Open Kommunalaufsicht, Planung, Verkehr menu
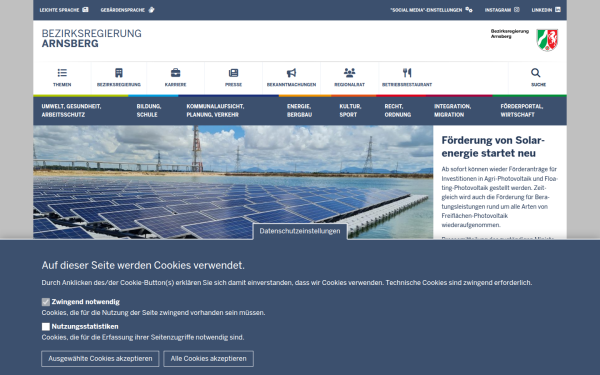 coord(215,110)
